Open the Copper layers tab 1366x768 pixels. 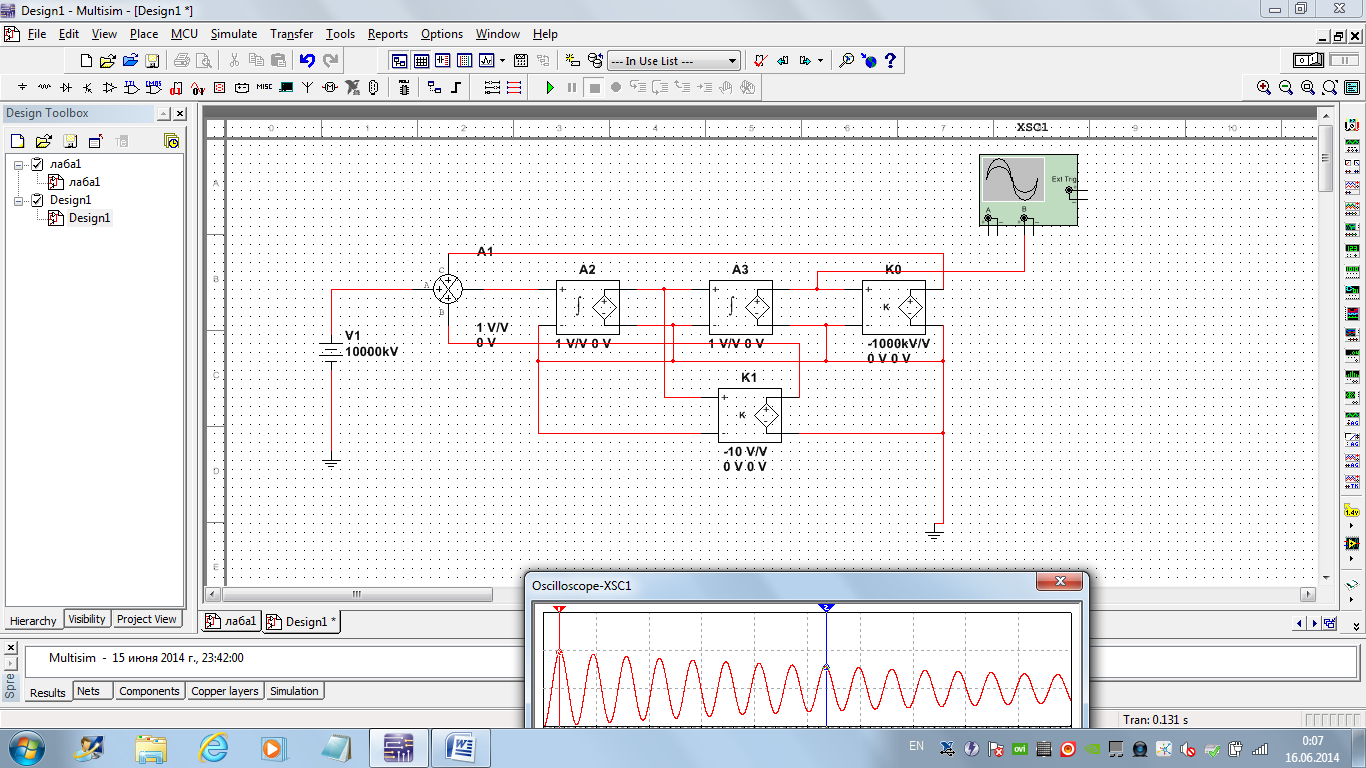[225, 691]
